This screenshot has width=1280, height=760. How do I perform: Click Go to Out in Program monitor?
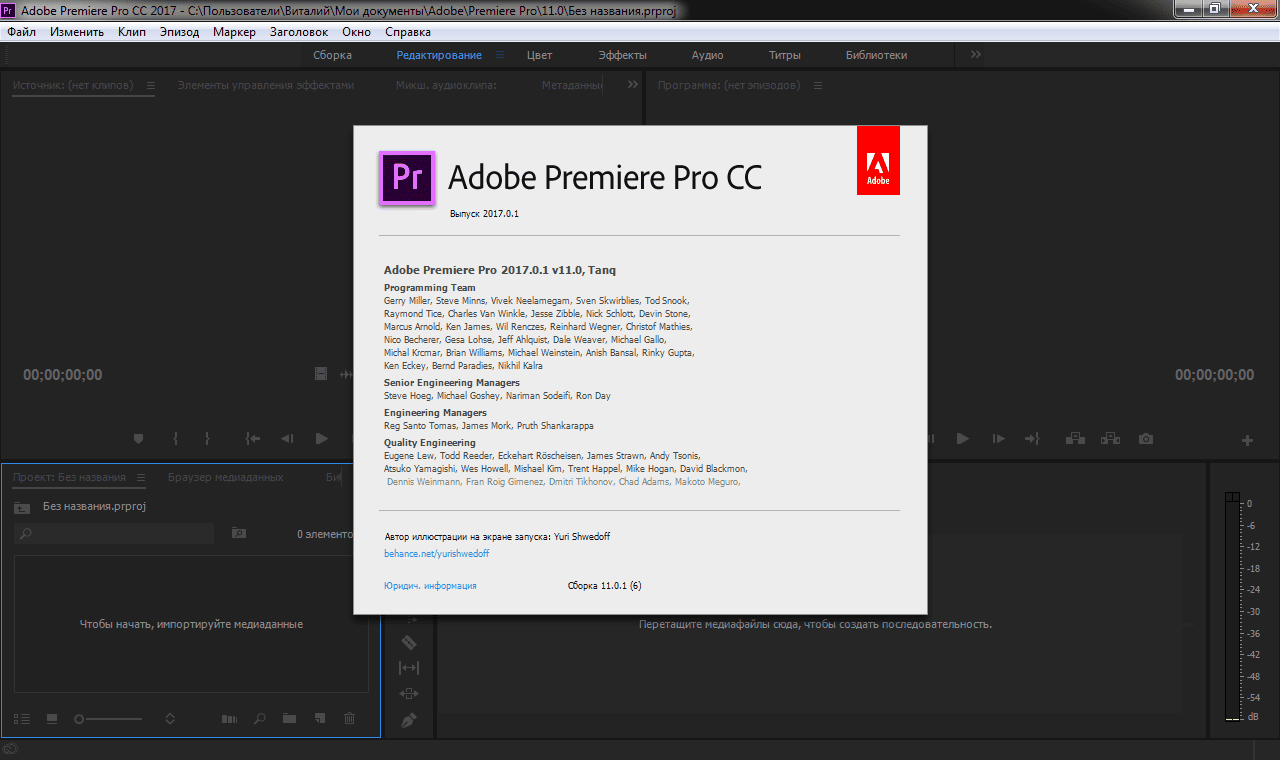tap(1032, 438)
